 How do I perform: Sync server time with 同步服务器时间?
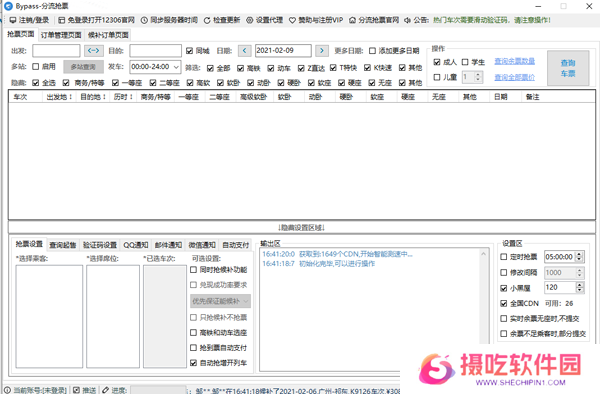point(169,20)
